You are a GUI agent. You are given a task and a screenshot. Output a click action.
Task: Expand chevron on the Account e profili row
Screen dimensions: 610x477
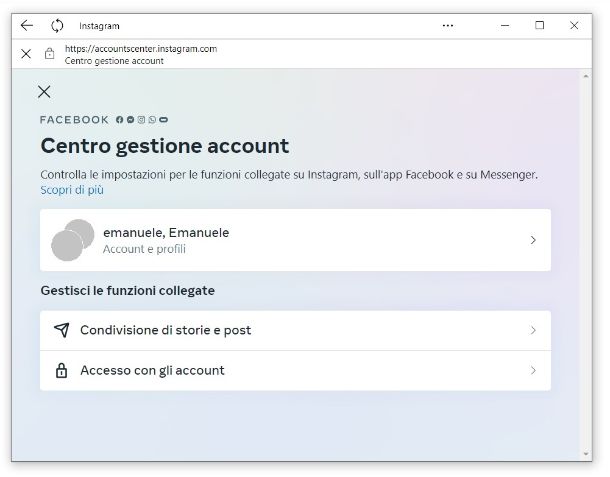533,240
